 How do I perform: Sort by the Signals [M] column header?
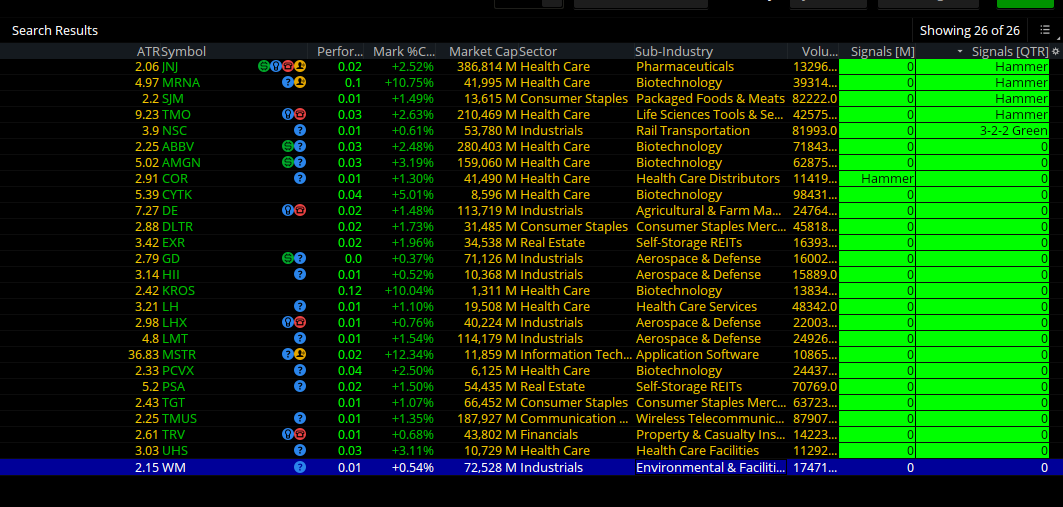coord(883,52)
